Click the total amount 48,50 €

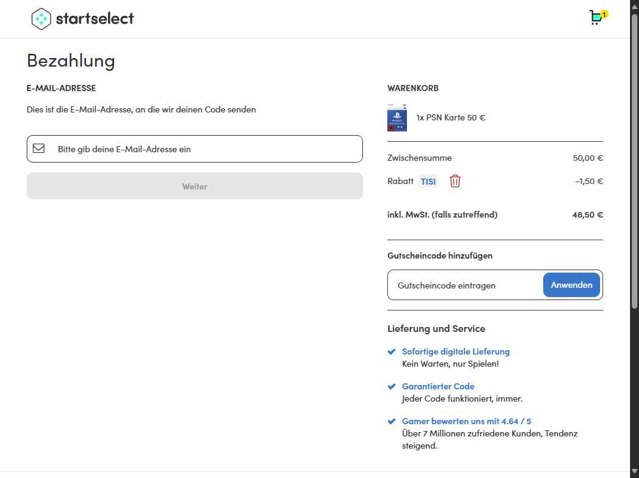[588, 214]
